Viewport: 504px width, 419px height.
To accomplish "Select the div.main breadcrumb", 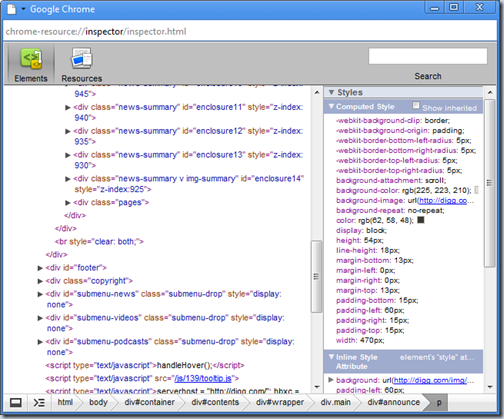I will point(335,403).
